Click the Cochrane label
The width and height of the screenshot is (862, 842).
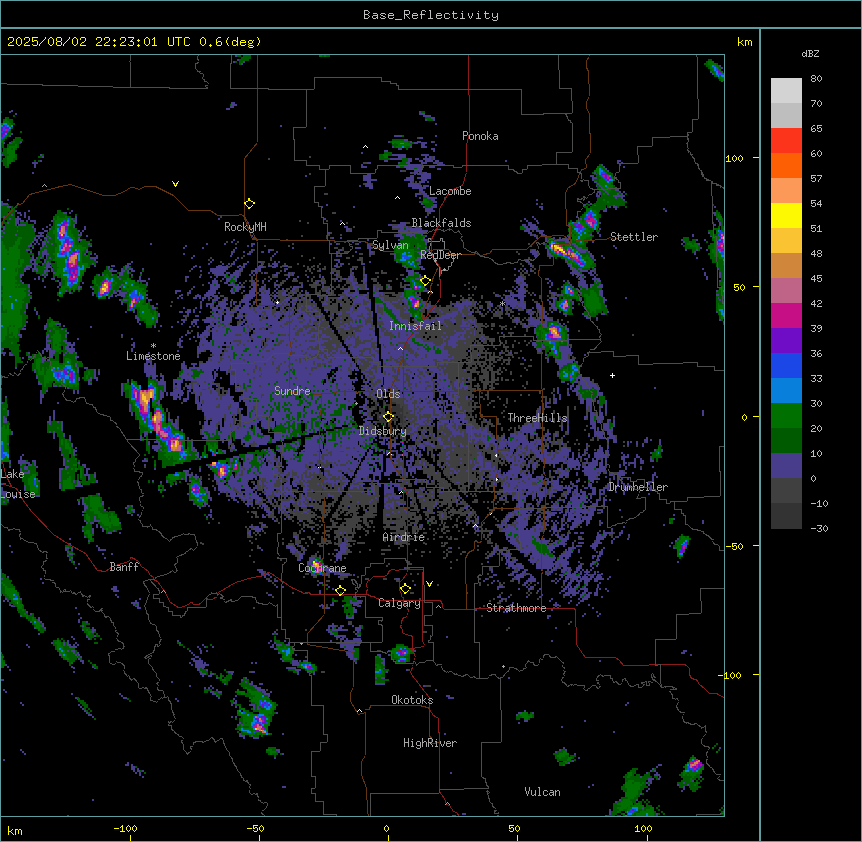[322, 568]
